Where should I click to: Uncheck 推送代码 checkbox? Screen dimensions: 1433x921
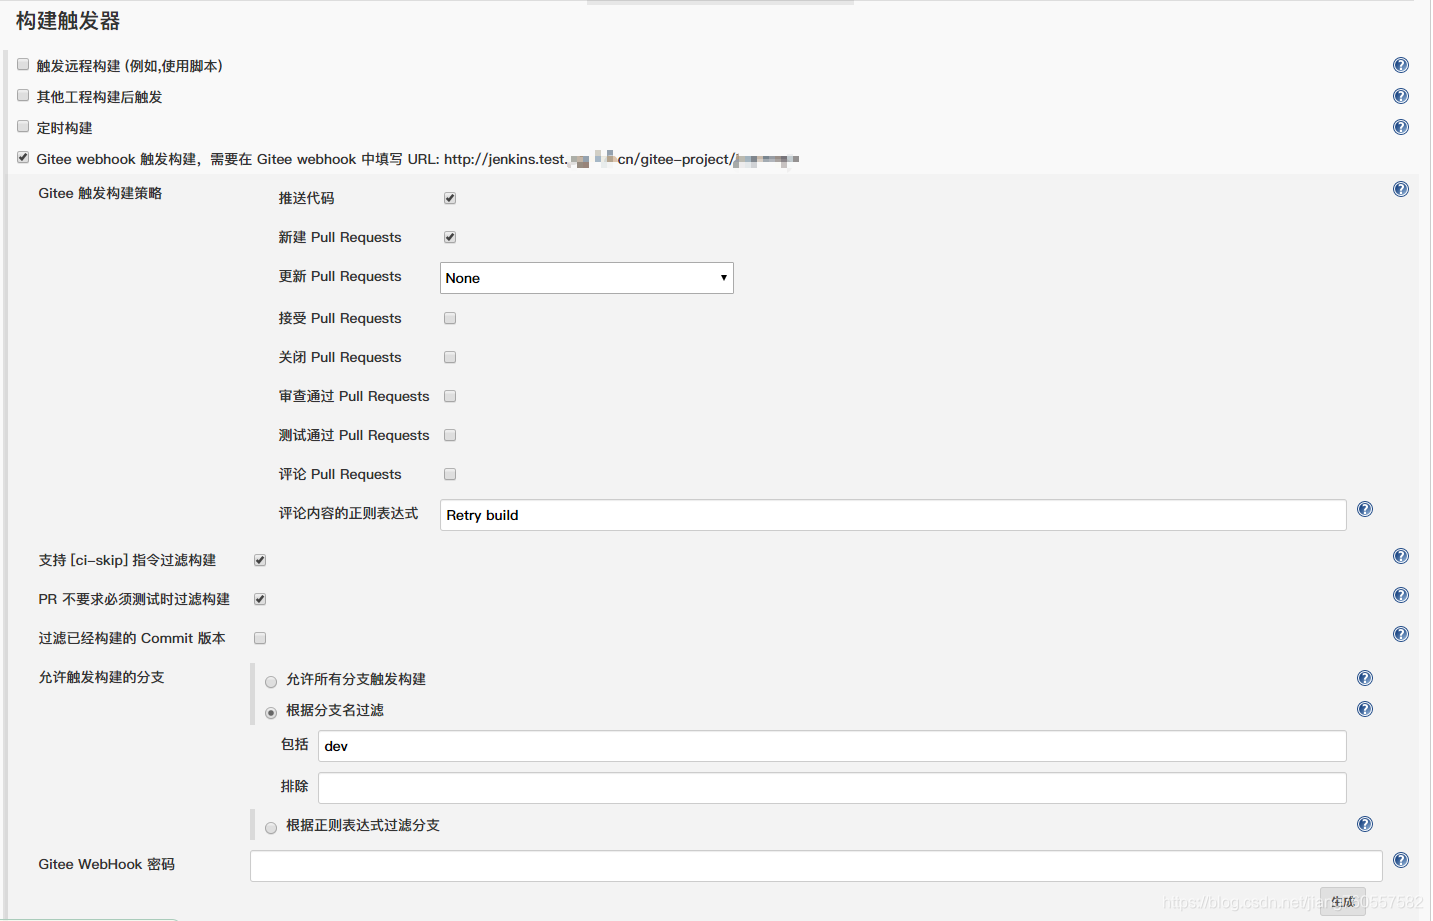coord(449,197)
